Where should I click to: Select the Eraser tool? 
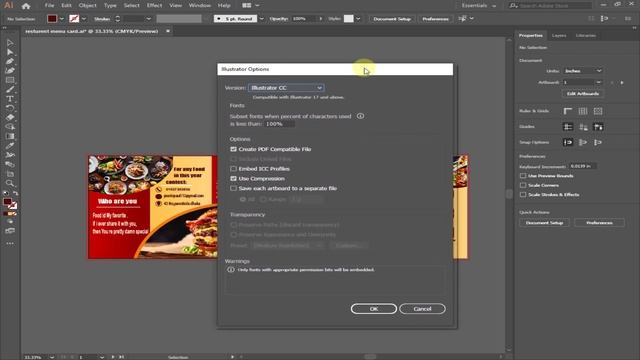tap(10, 118)
